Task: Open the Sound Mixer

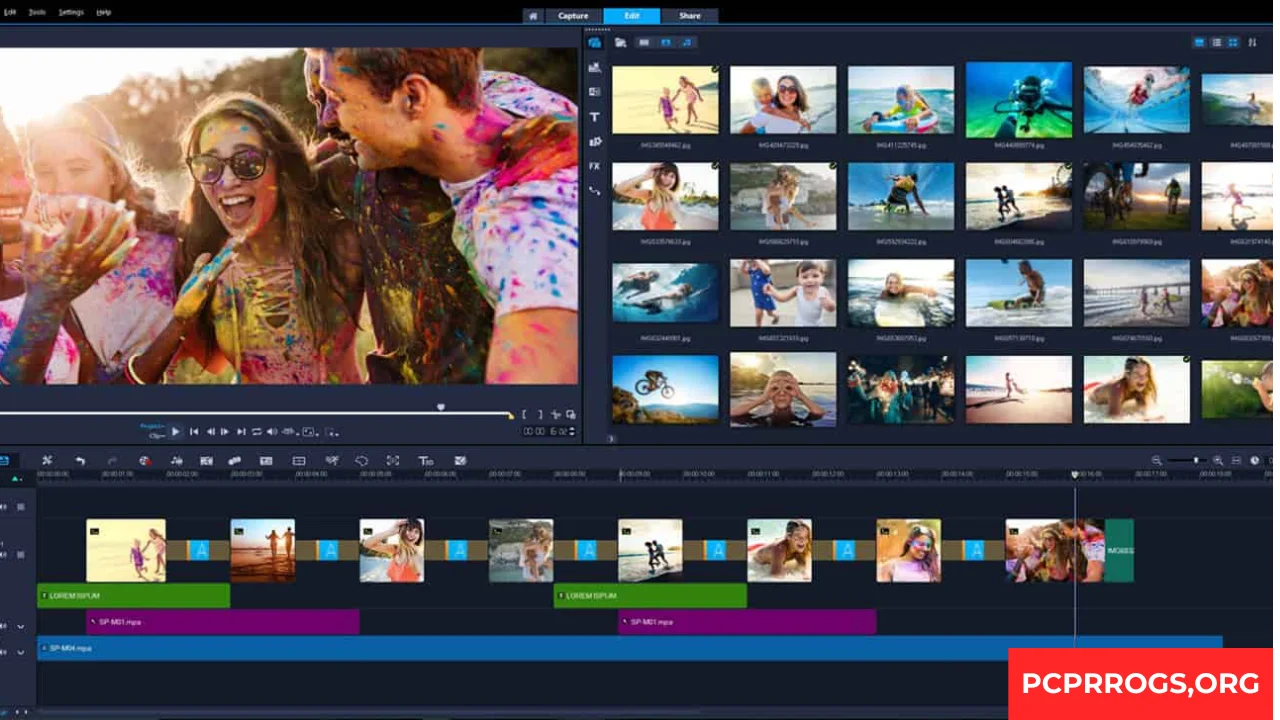Action: [x=176, y=460]
